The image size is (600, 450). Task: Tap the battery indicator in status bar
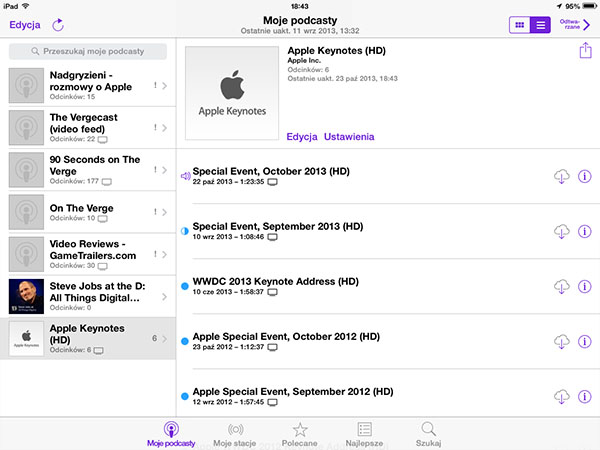589,6
